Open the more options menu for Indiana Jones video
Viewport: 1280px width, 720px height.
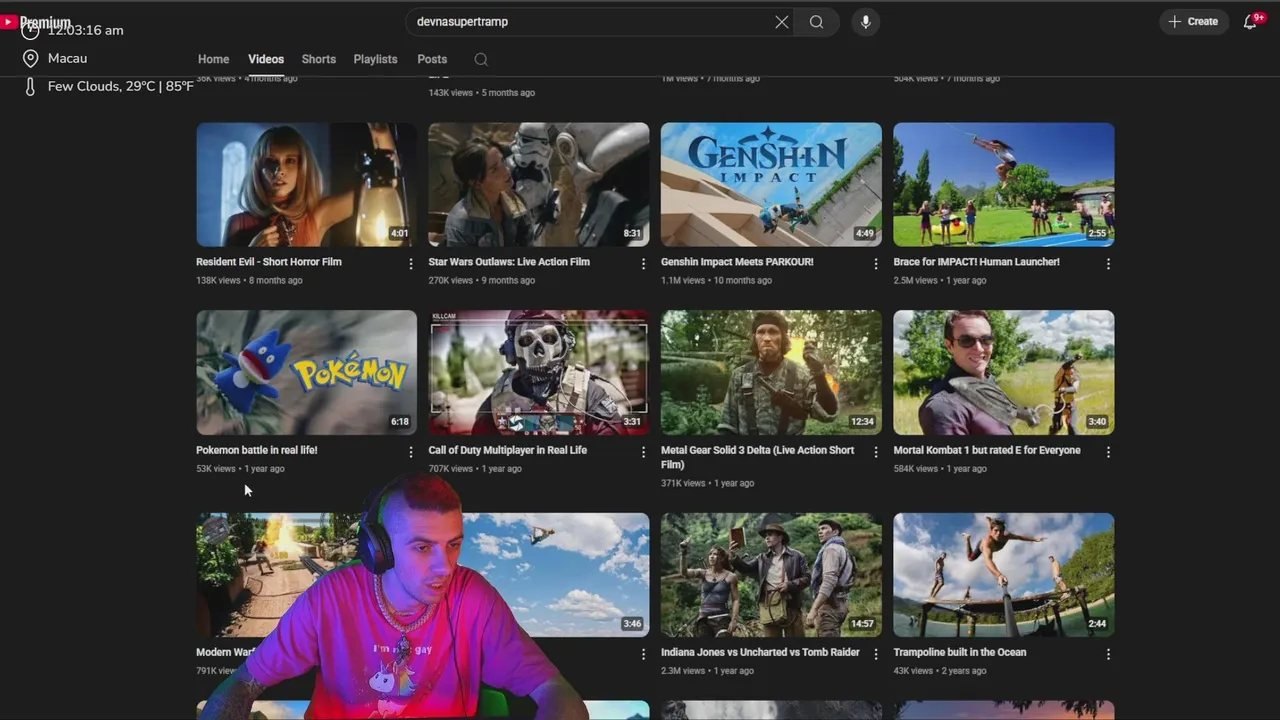[x=876, y=654]
